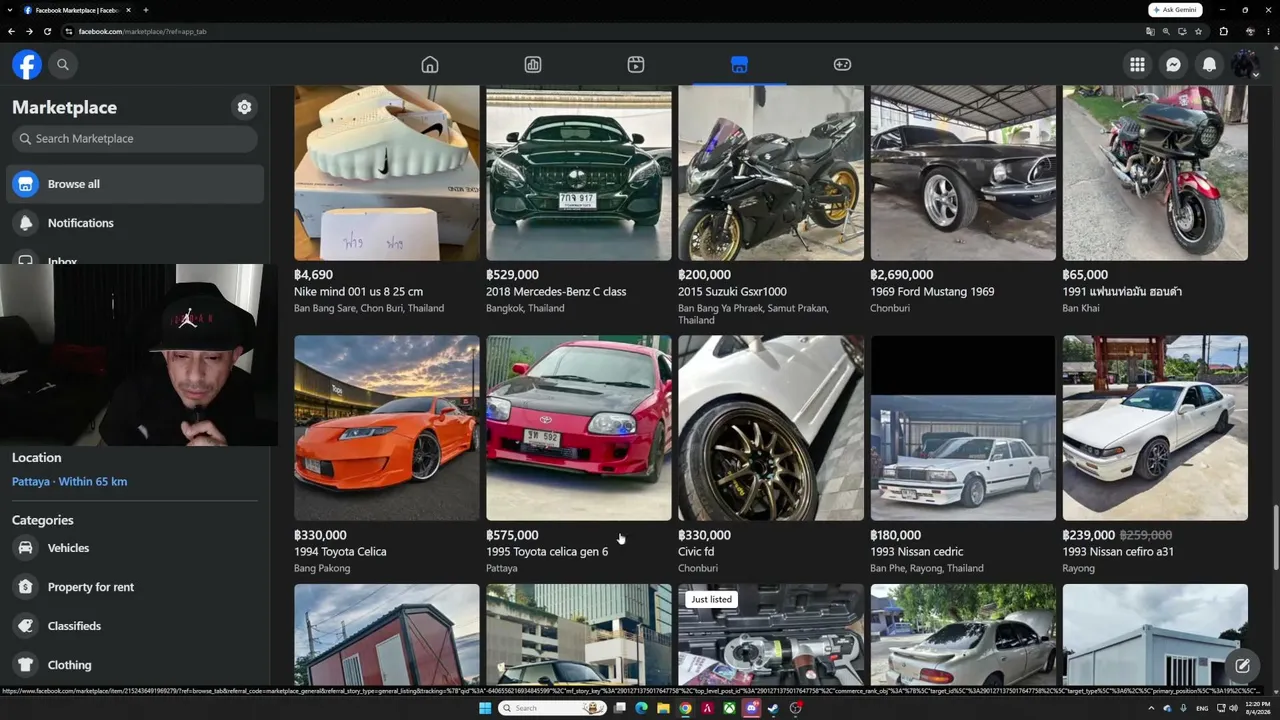
Task: Open the orange 1994 Toyota Celica photo
Action: (x=387, y=428)
